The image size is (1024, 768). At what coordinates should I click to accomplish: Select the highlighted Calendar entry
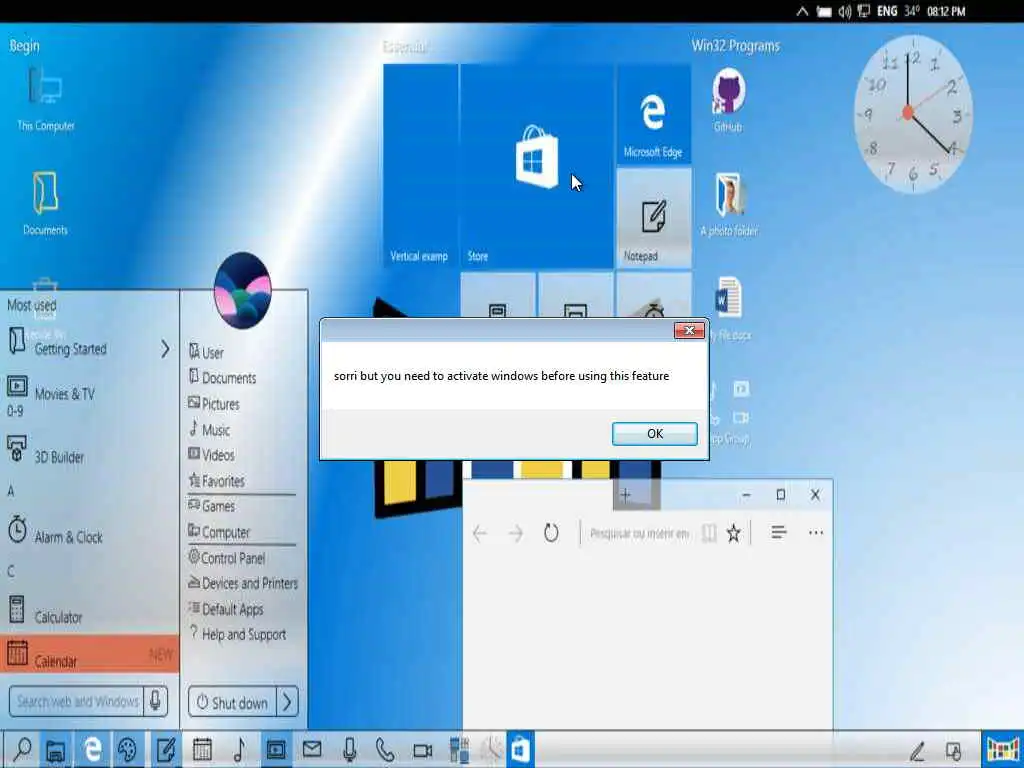coord(89,654)
